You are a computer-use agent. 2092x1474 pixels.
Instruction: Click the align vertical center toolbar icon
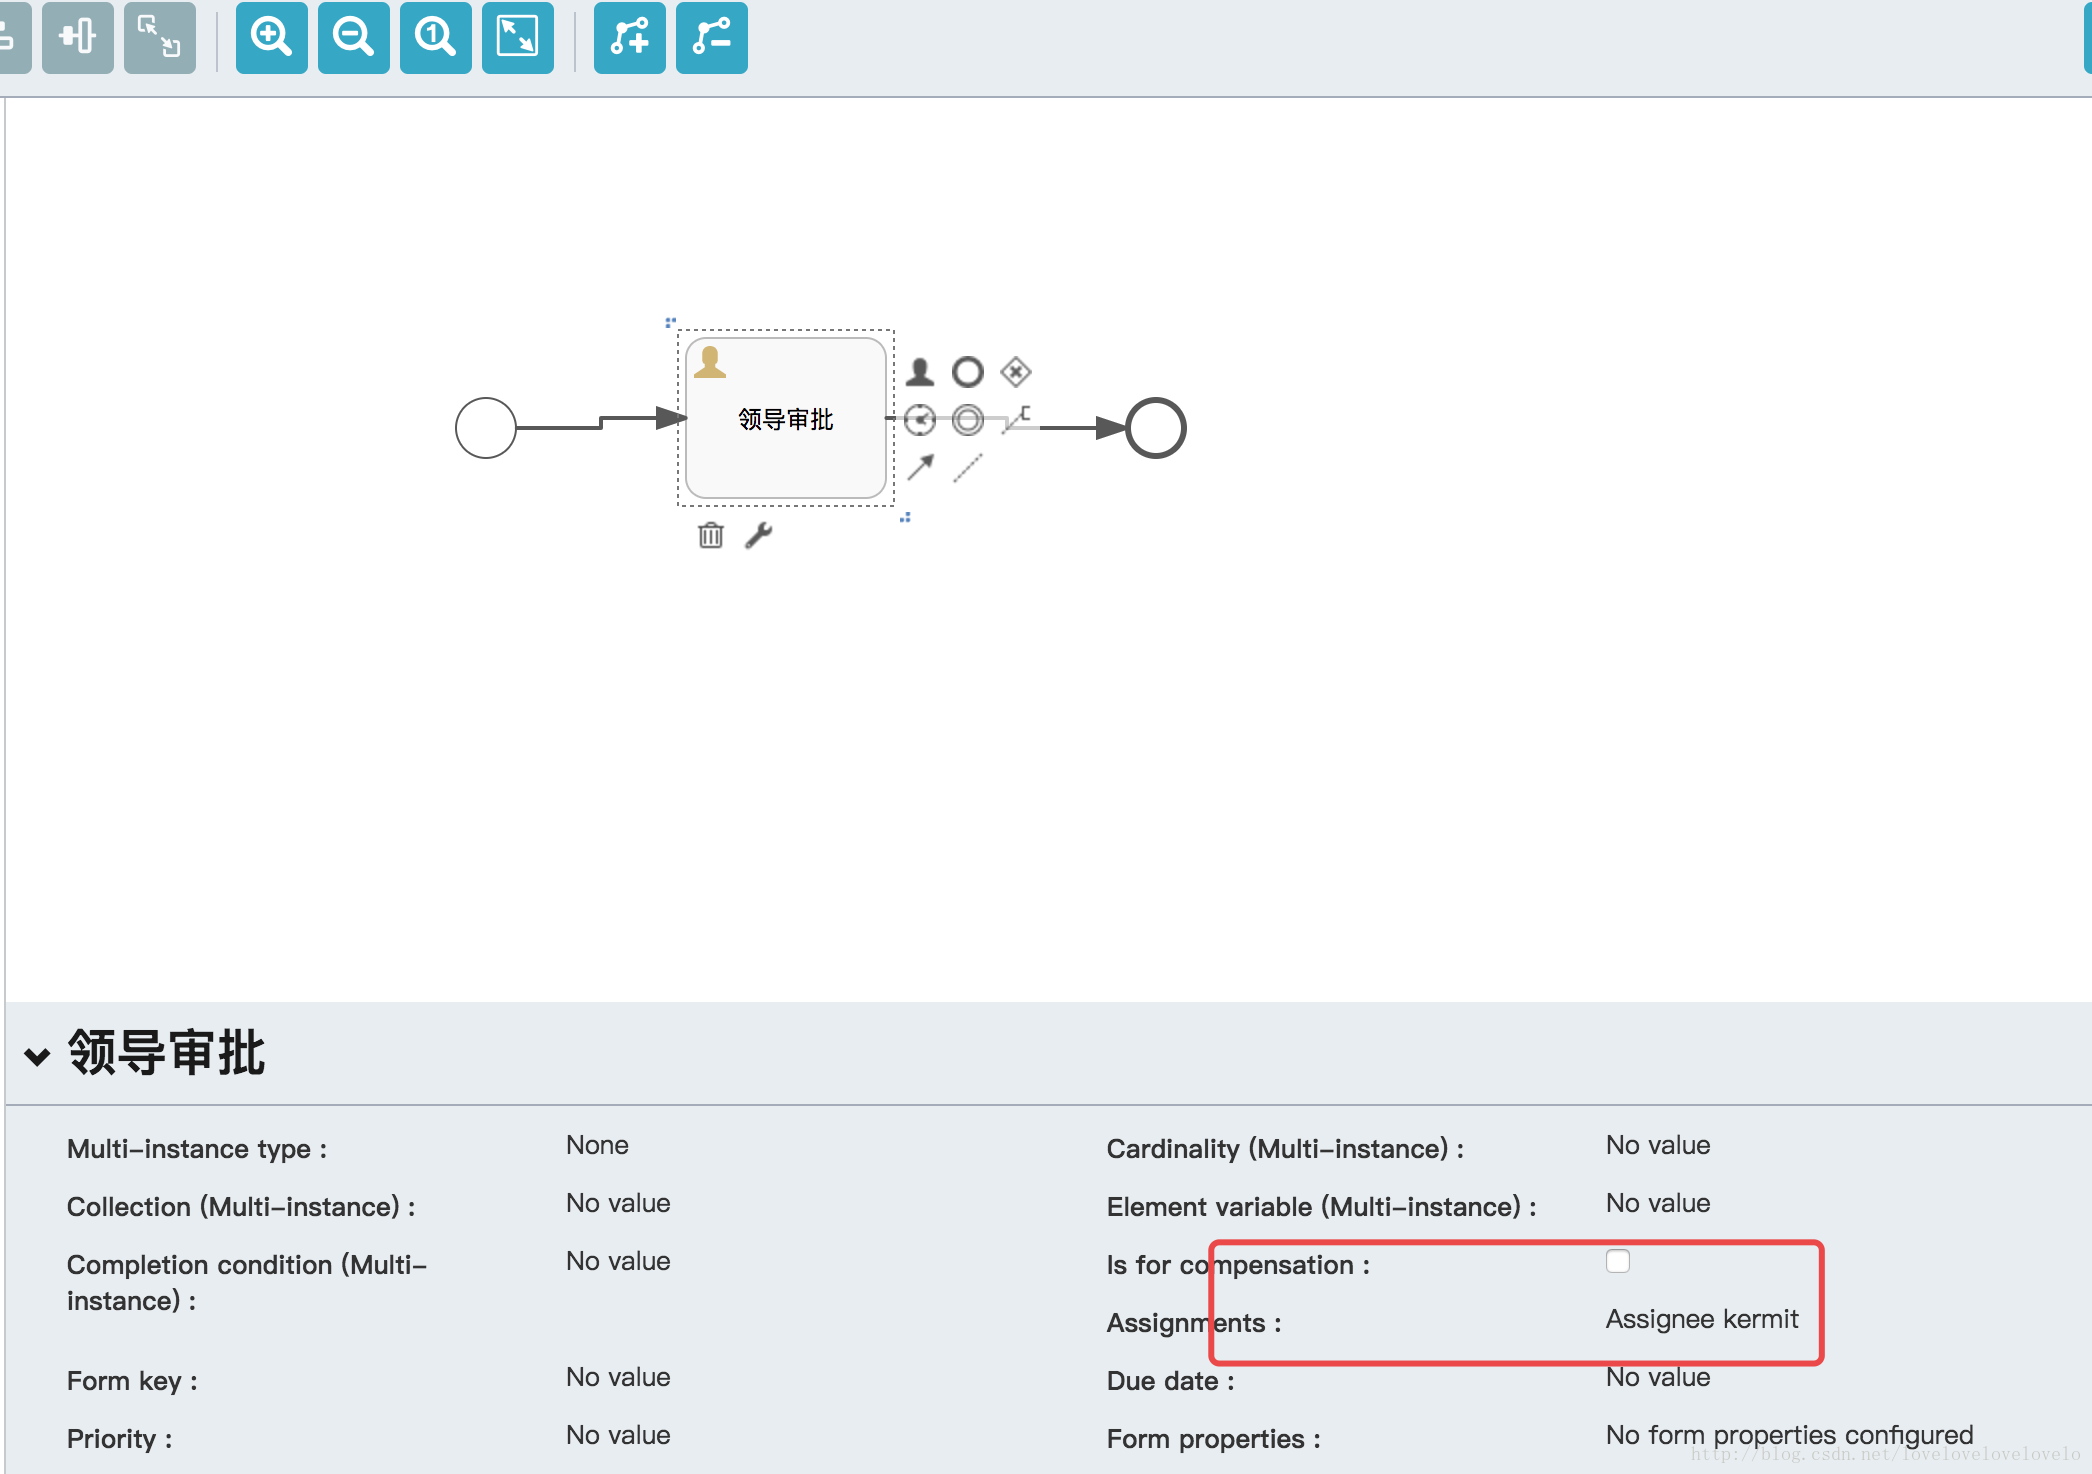point(77,38)
